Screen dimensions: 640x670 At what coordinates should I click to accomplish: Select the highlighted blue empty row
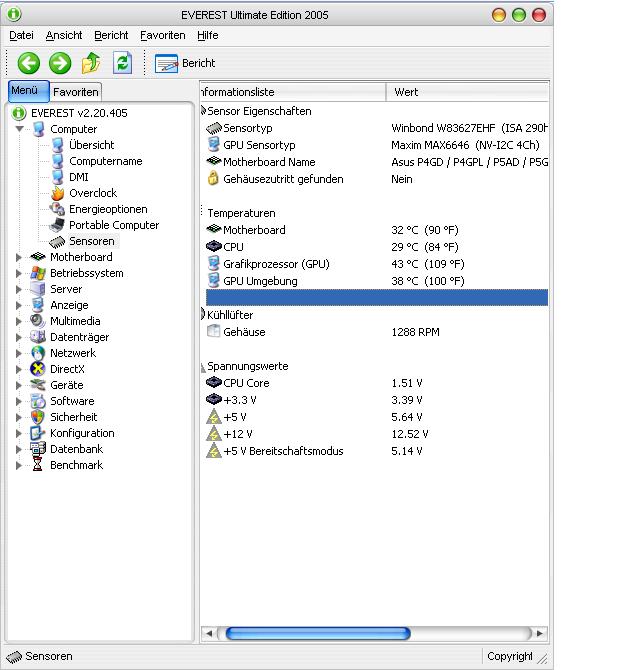pos(377,297)
